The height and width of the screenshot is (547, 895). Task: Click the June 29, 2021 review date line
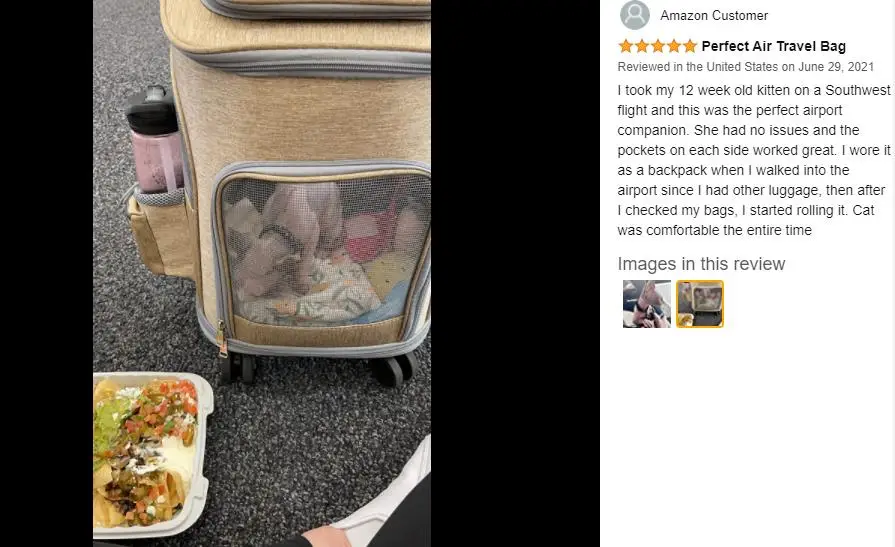tap(745, 67)
